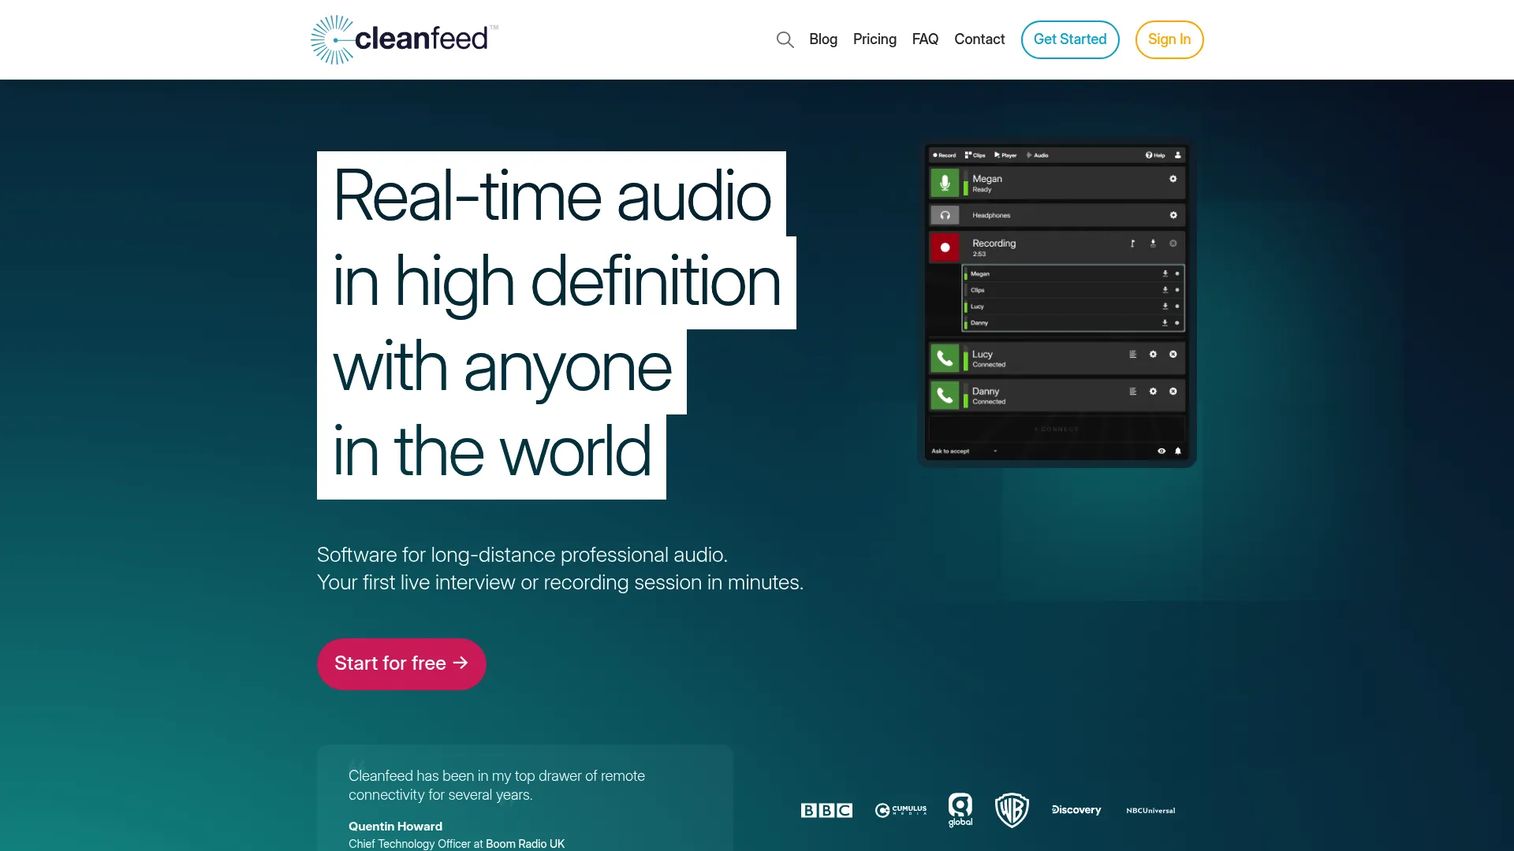Toggle the record dot on the Clips track
The image size is (1514, 851).
[1177, 290]
